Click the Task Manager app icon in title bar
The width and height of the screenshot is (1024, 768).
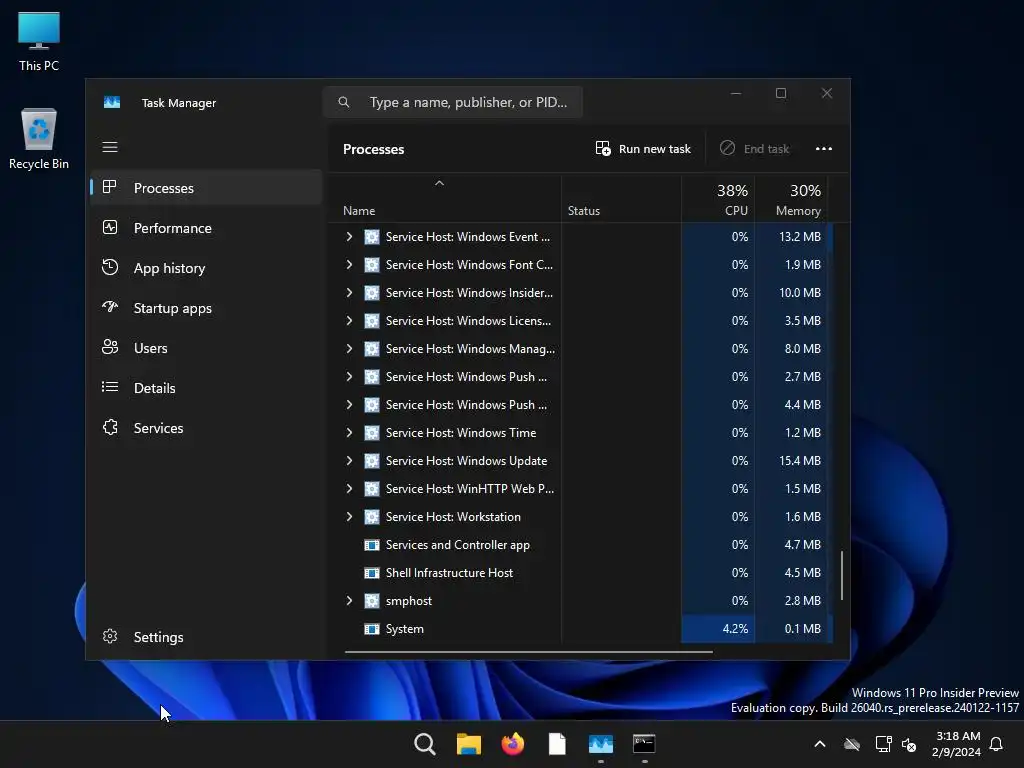coord(112,103)
